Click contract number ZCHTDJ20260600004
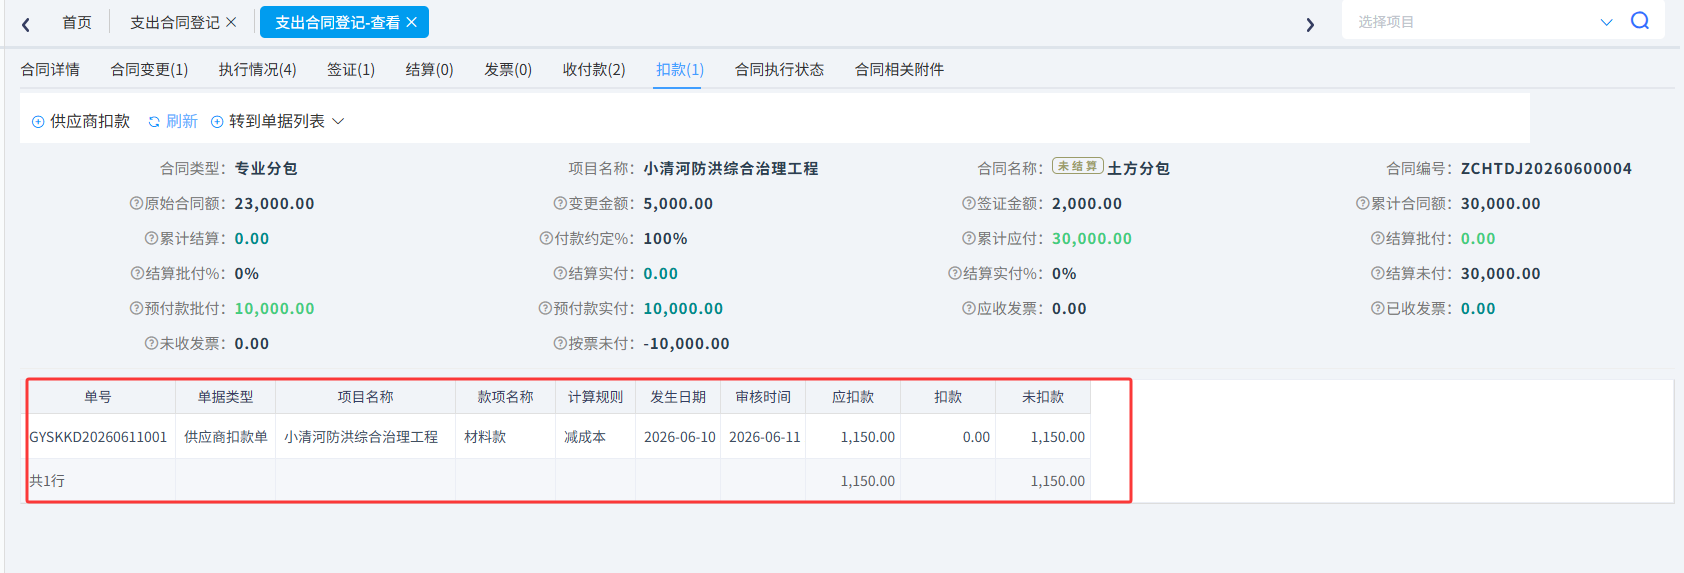The image size is (1684, 573). [1546, 168]
